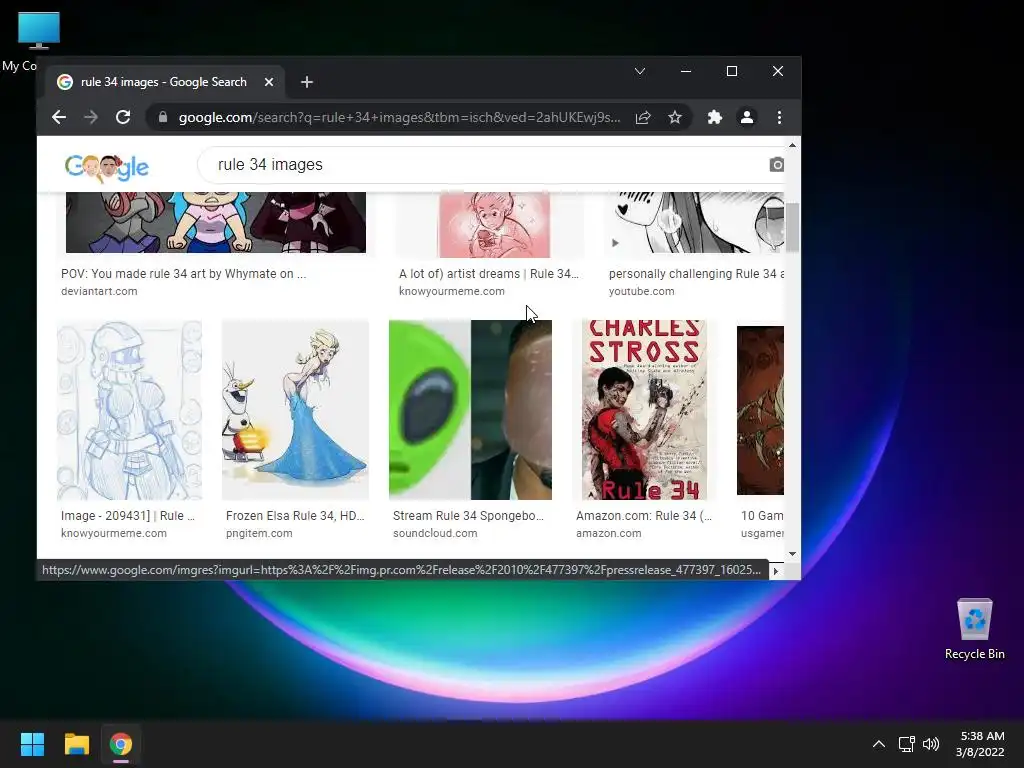This screenshot has height=768, width=1024.
Task: Open the Windows Start menu
Action: click(32, 744)
